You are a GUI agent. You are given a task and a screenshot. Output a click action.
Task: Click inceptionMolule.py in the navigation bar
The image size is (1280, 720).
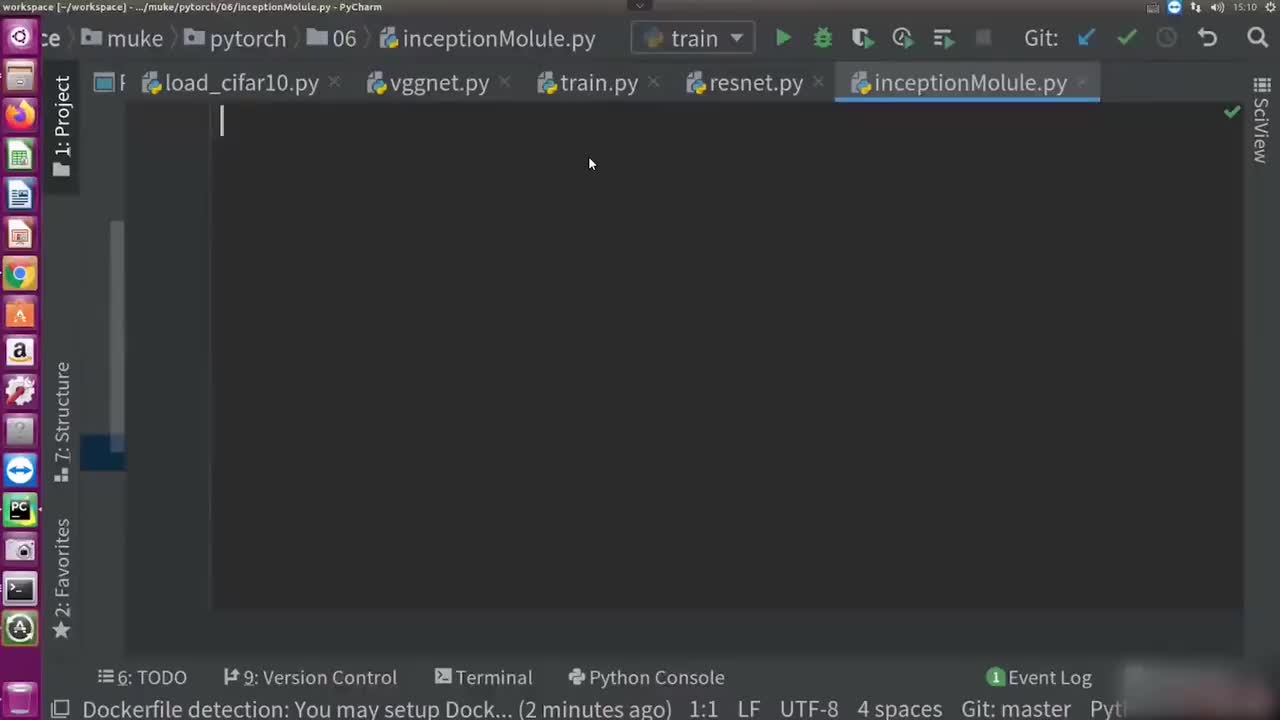(487, 38)
